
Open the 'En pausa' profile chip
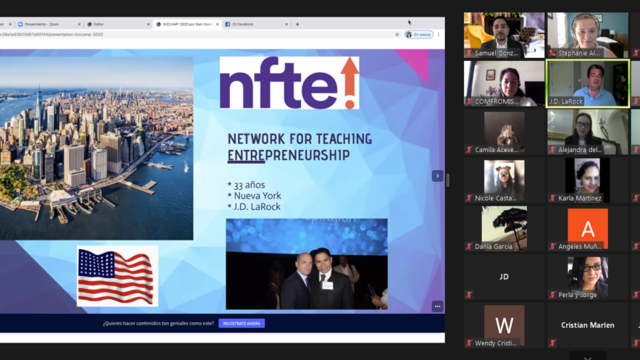[x=419, y=35]
